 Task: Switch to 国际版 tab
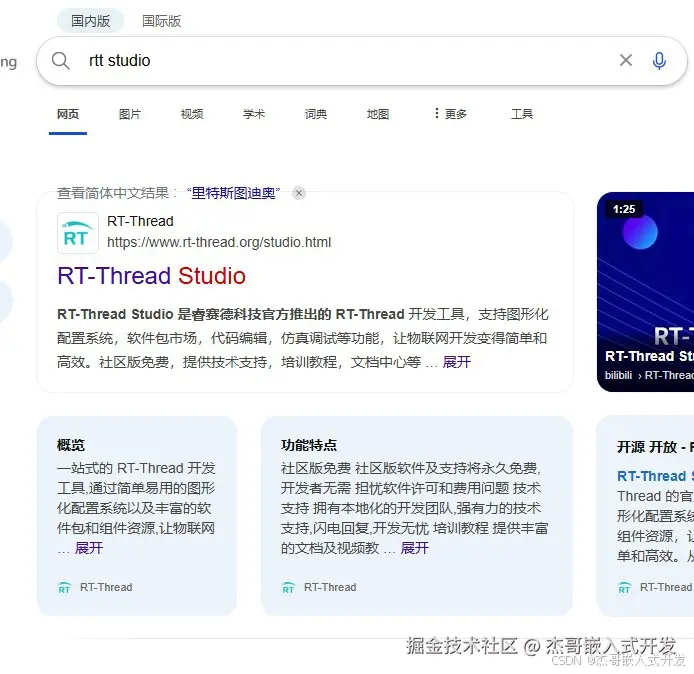pyautogui.click(x=161, y=21)
